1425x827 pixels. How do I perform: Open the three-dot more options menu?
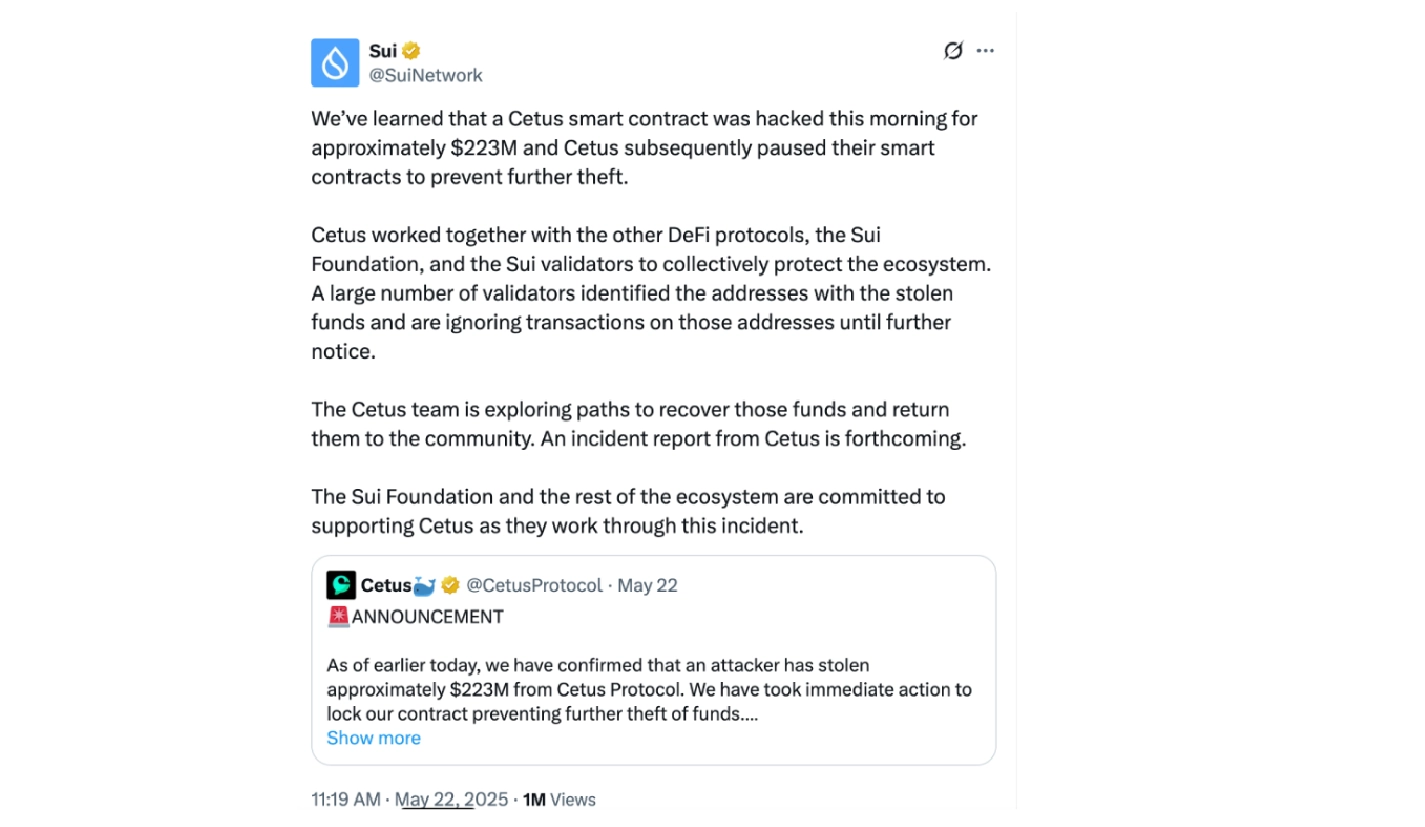coord(986,50)
